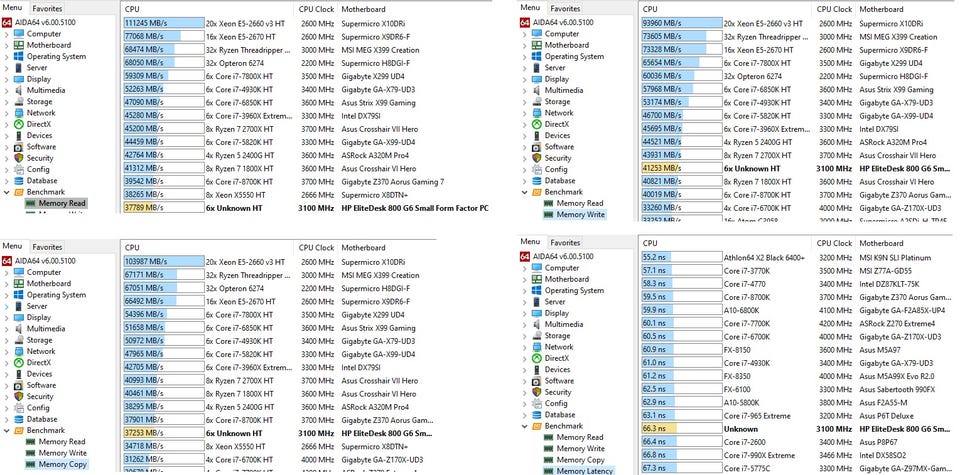Collapse the Benchmark node in the Memory Latency window
Screen dimensions: 960x475
pos(525,425)
